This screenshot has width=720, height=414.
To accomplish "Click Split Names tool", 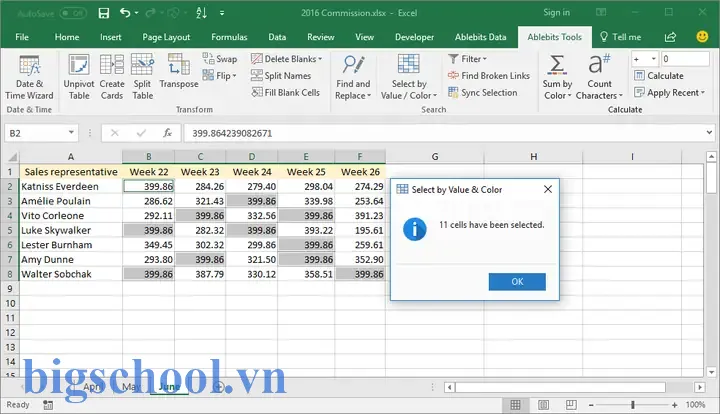I will tap(281, 76).
